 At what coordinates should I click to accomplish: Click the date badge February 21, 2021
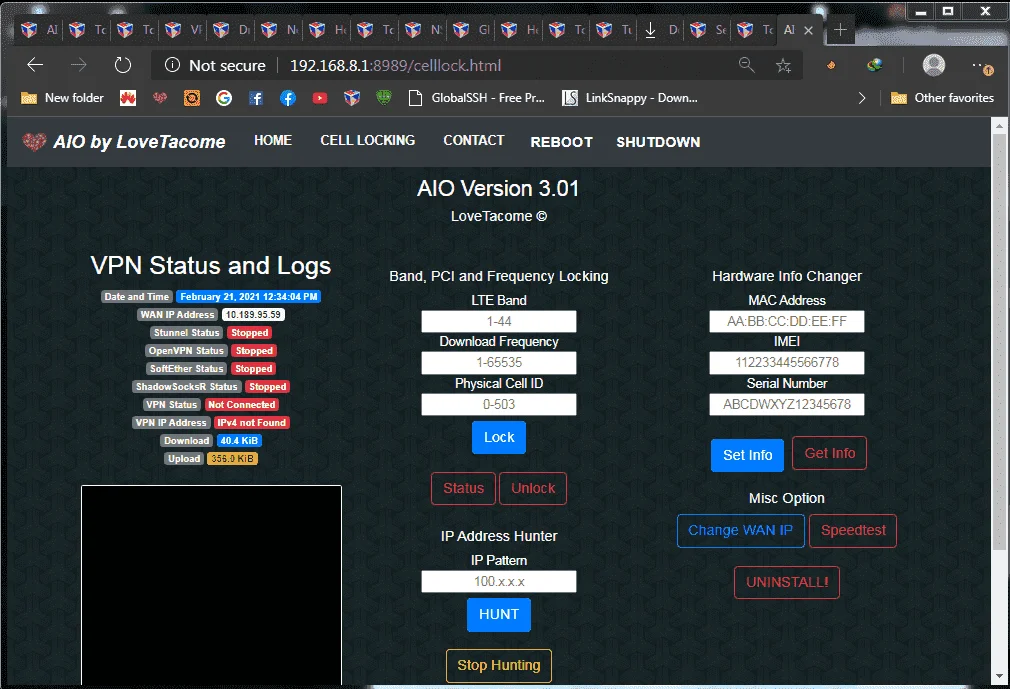(249, 297)
